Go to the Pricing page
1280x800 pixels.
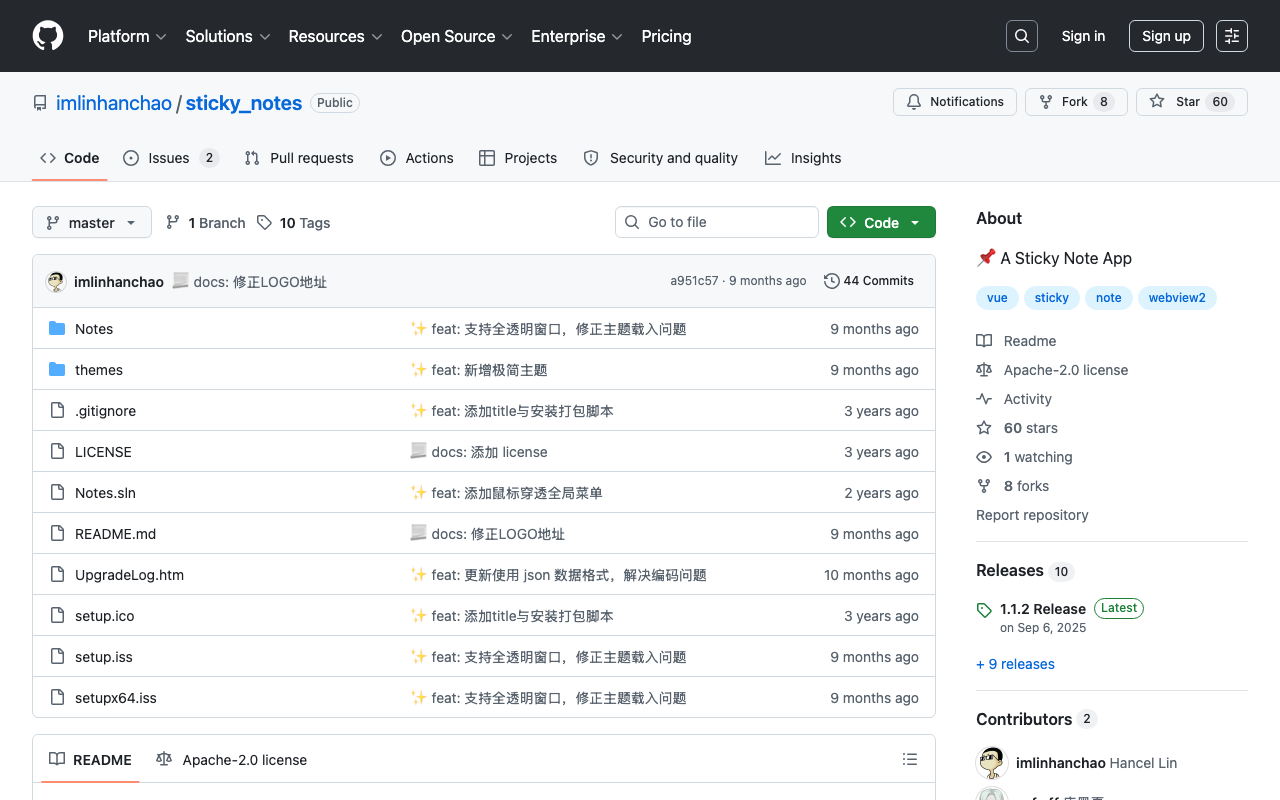click(666, 36)
